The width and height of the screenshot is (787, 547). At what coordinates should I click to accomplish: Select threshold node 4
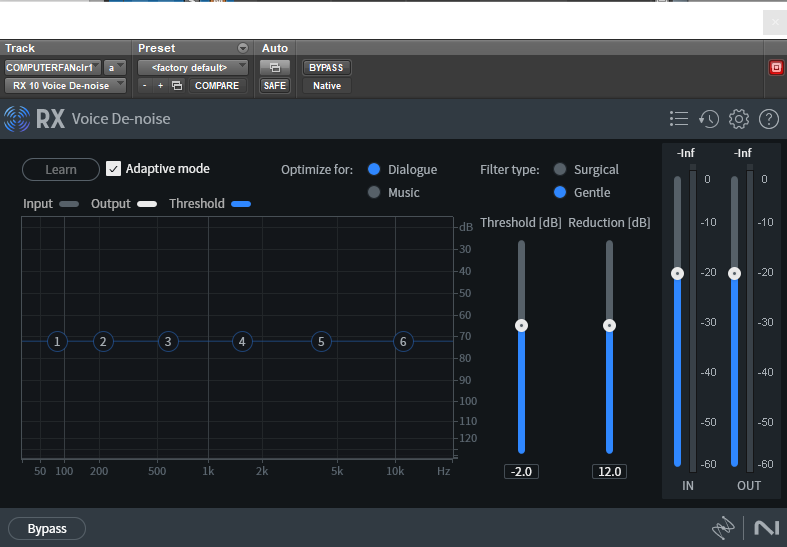pos(242,342)
